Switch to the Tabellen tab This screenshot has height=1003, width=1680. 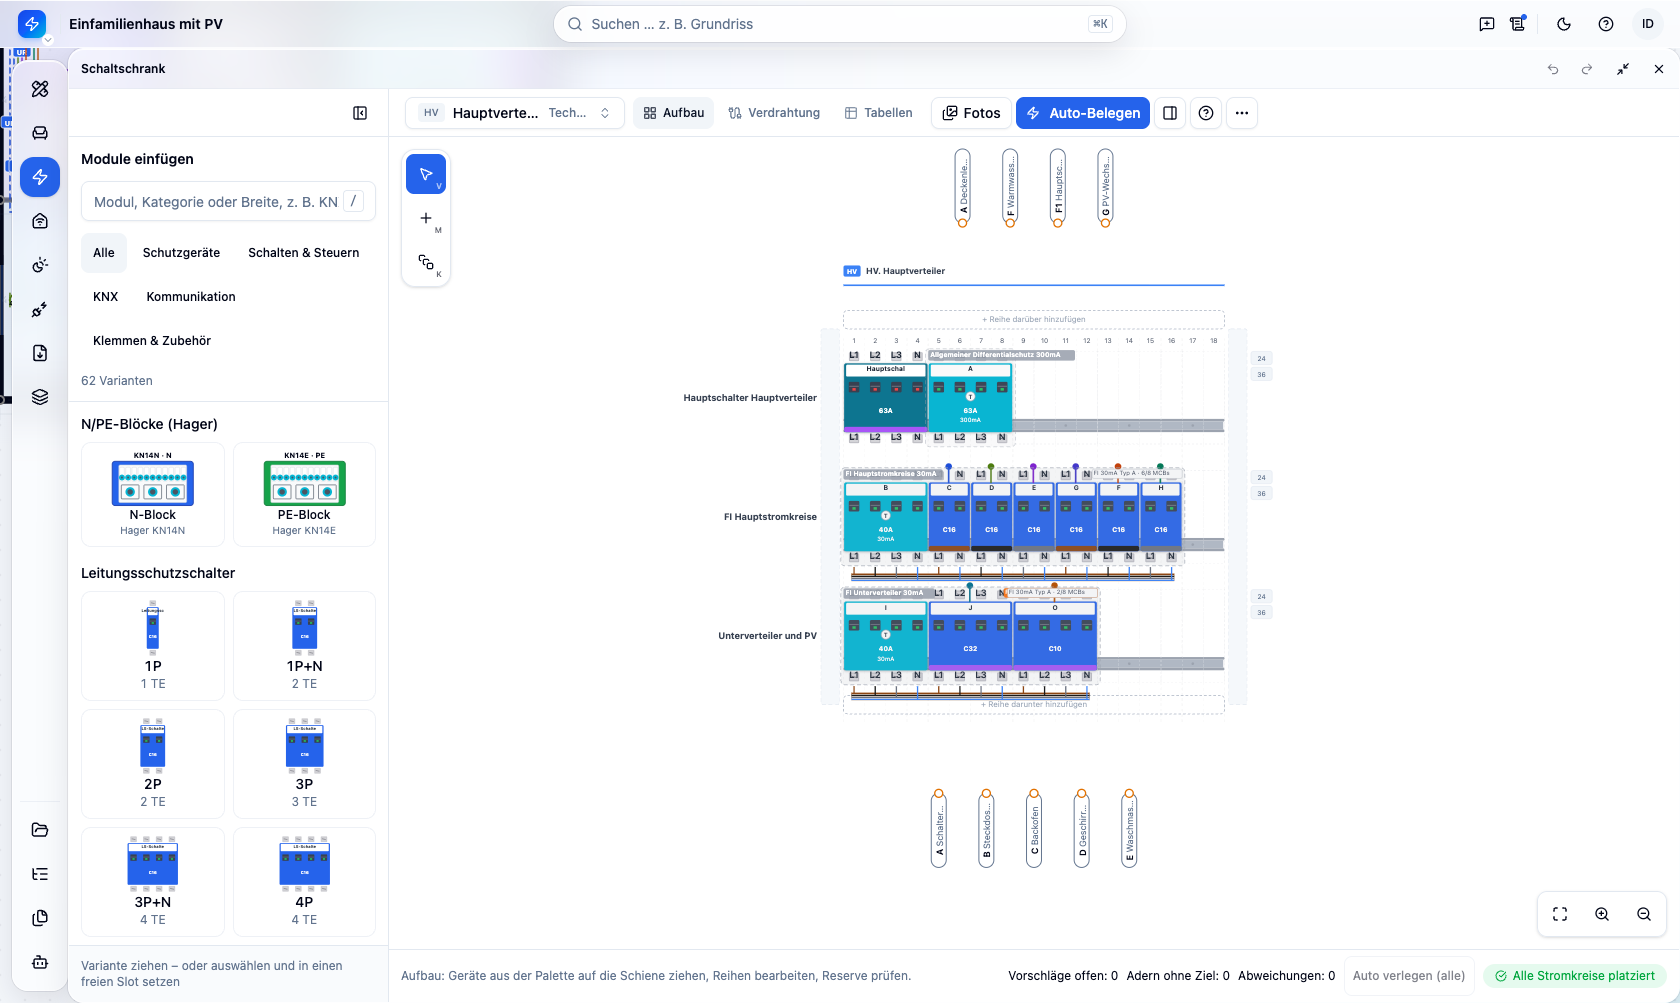click(x=879, y=113)
